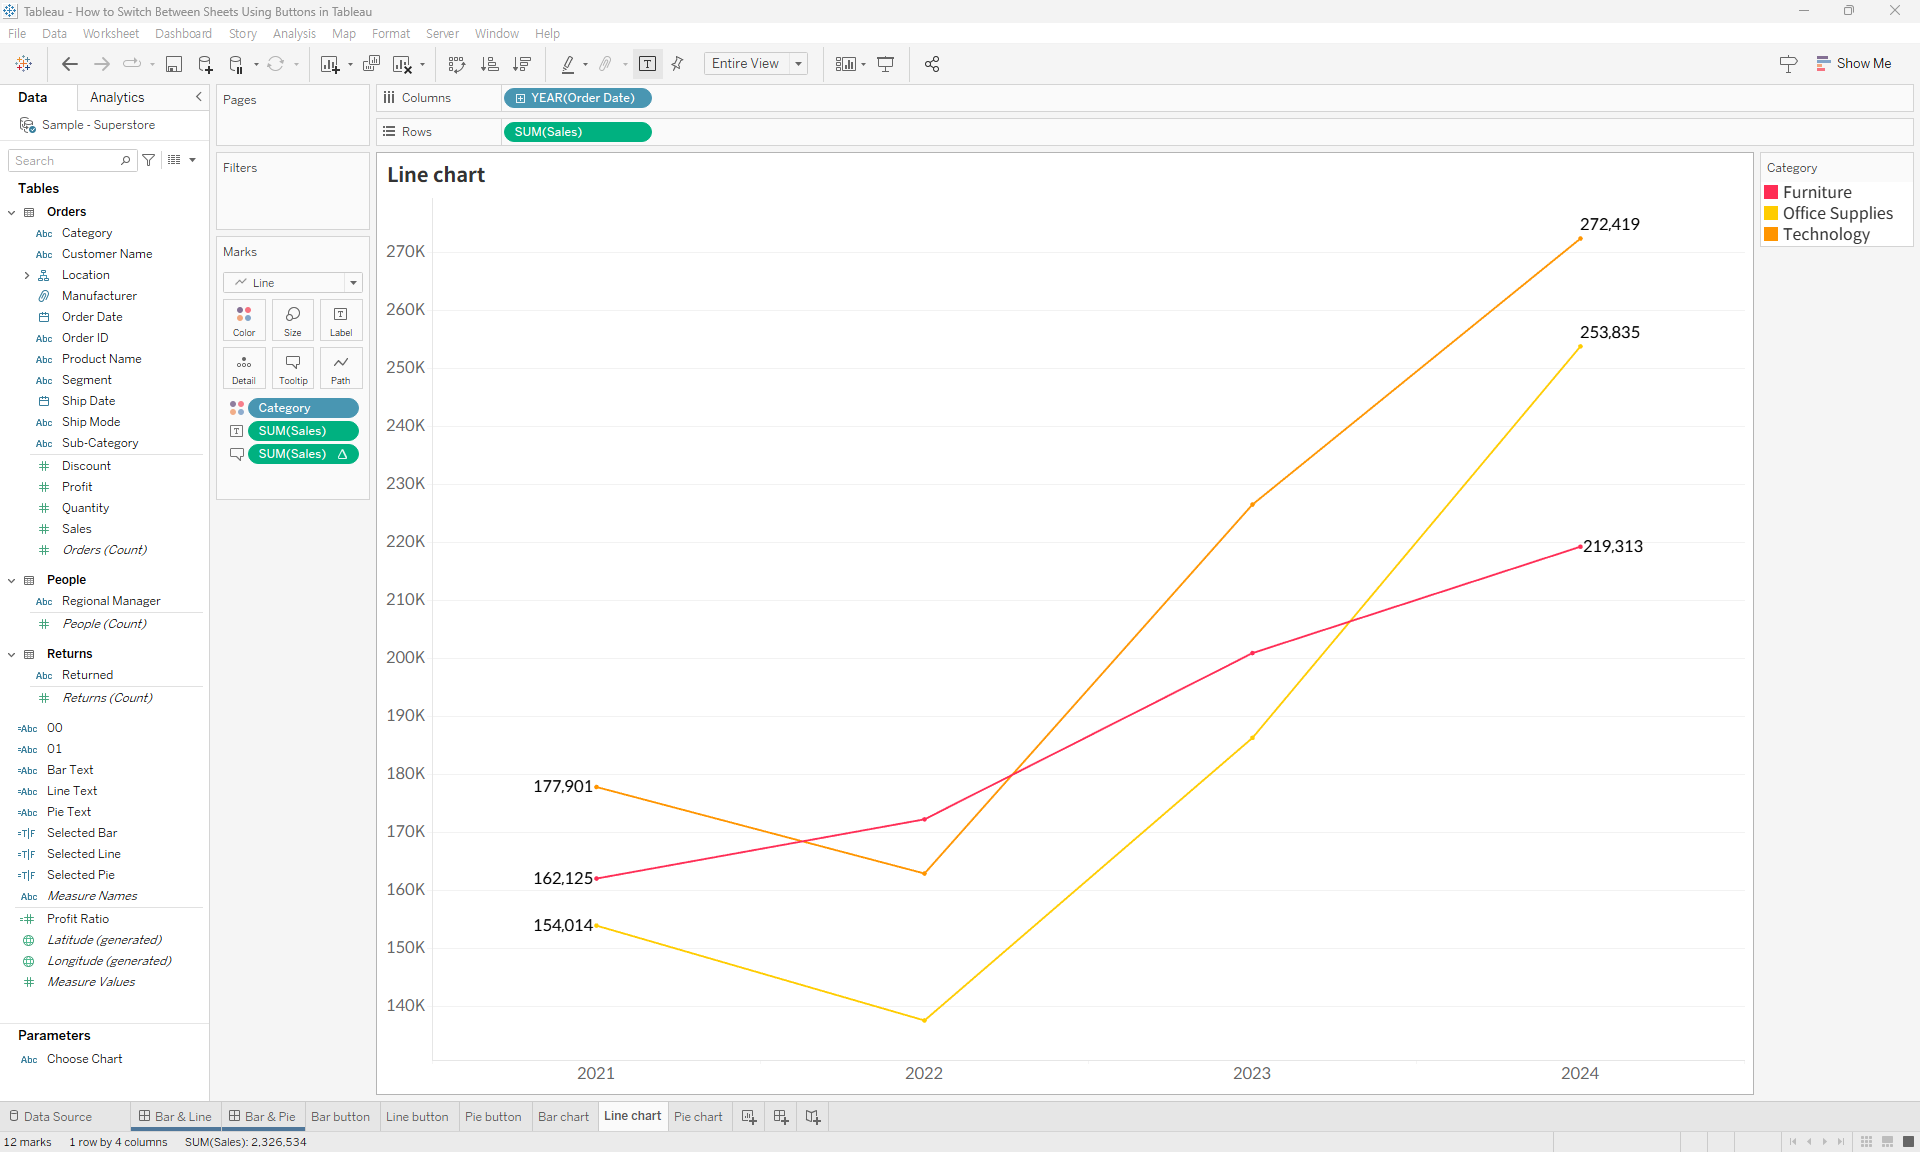Screen dimensions: 1920x1152
Task: Open the mark type dropdown set to Line
Action: coord(353,282)
